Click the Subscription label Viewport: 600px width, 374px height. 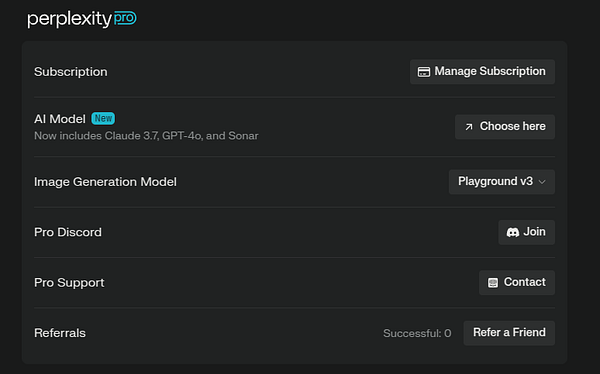pos(71,72)
